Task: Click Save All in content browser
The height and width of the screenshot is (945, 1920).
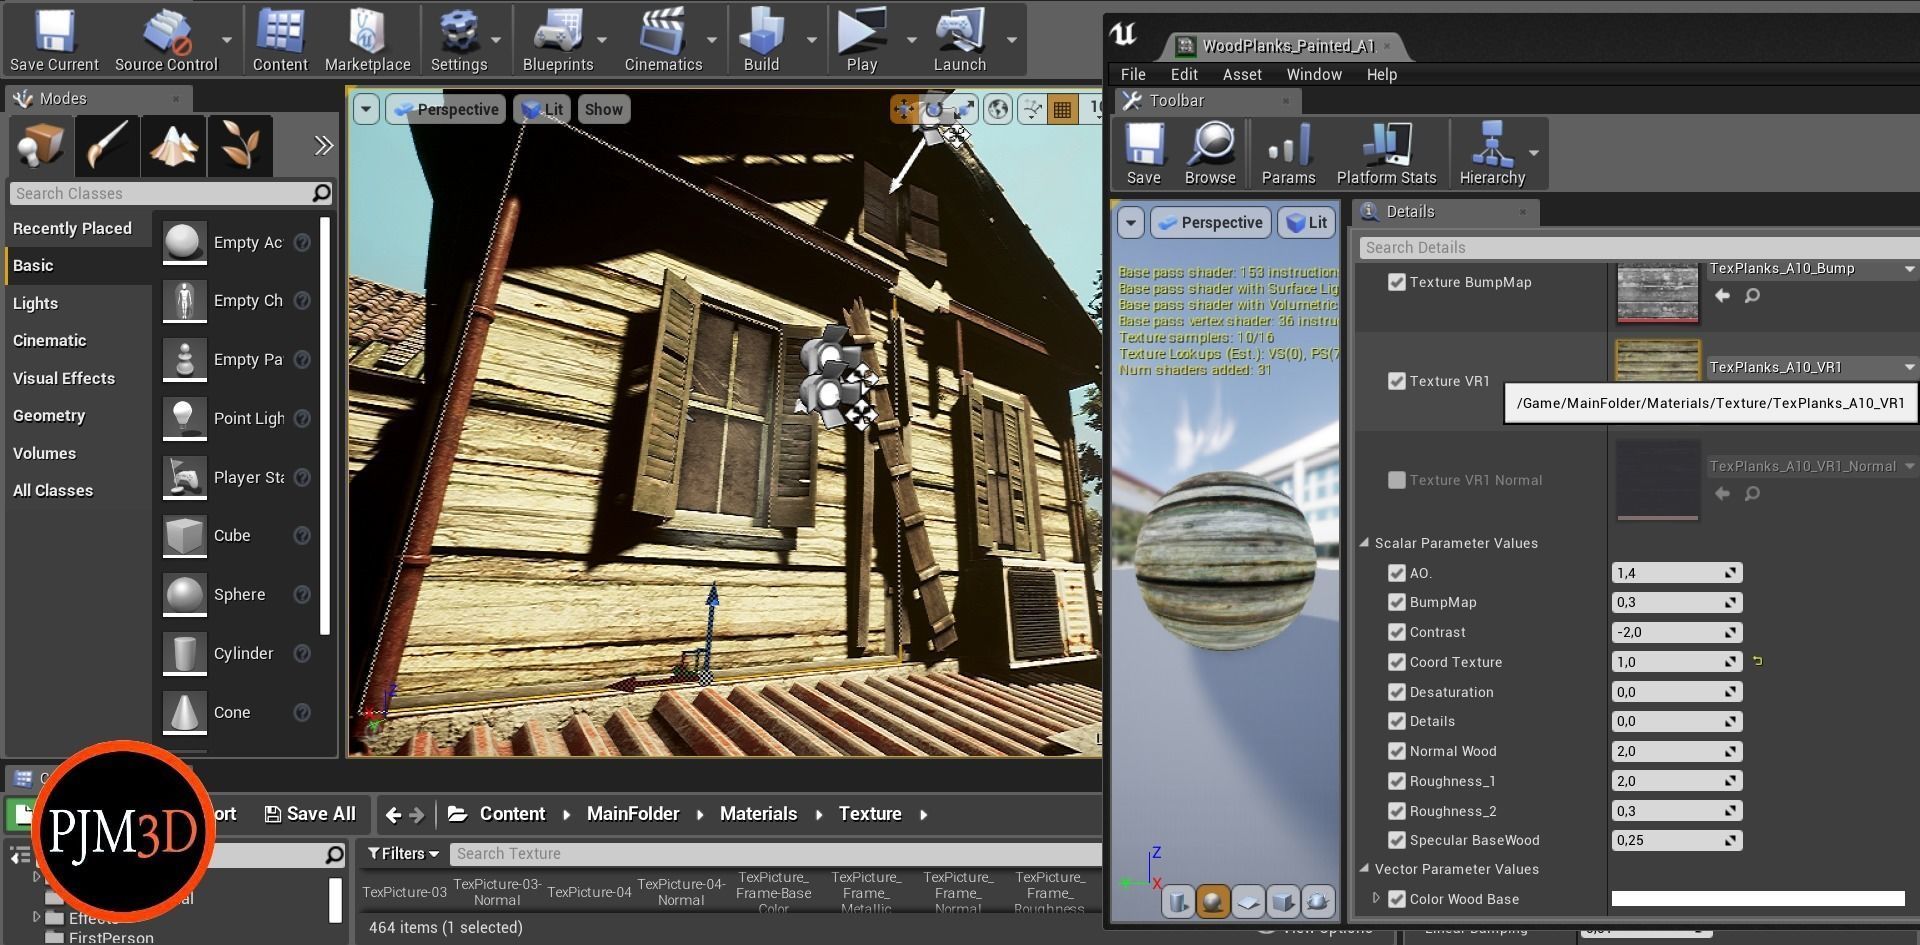Action: tap(310, 814)
